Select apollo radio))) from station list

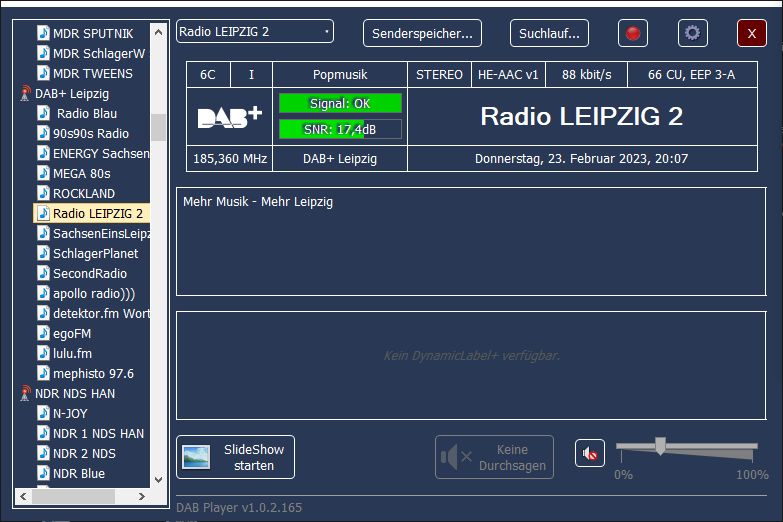click(x=93, y=293)
